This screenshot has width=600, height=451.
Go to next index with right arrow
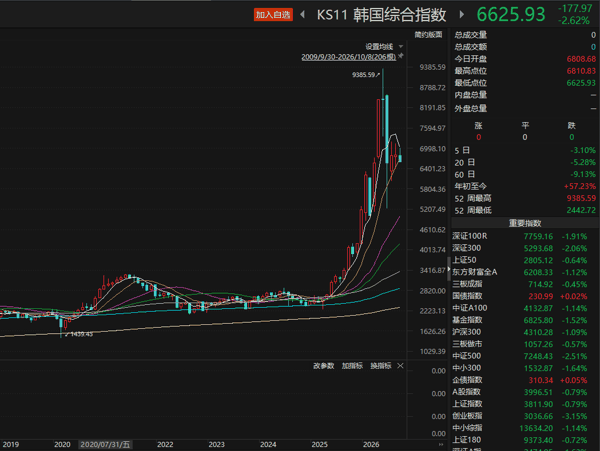coord(461,15)
